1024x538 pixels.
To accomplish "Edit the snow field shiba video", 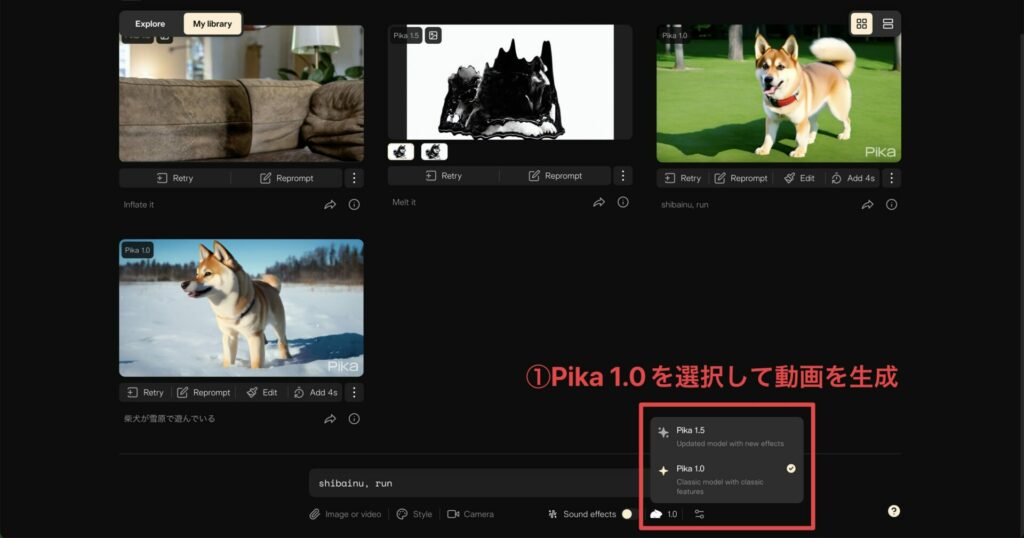I will pyautogui.click(x=262, y=392).
